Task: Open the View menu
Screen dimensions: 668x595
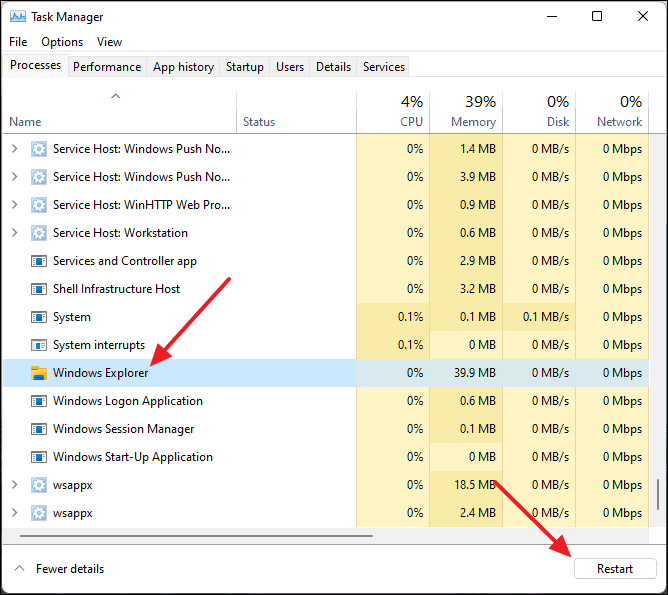Action: tap(109, 42)
